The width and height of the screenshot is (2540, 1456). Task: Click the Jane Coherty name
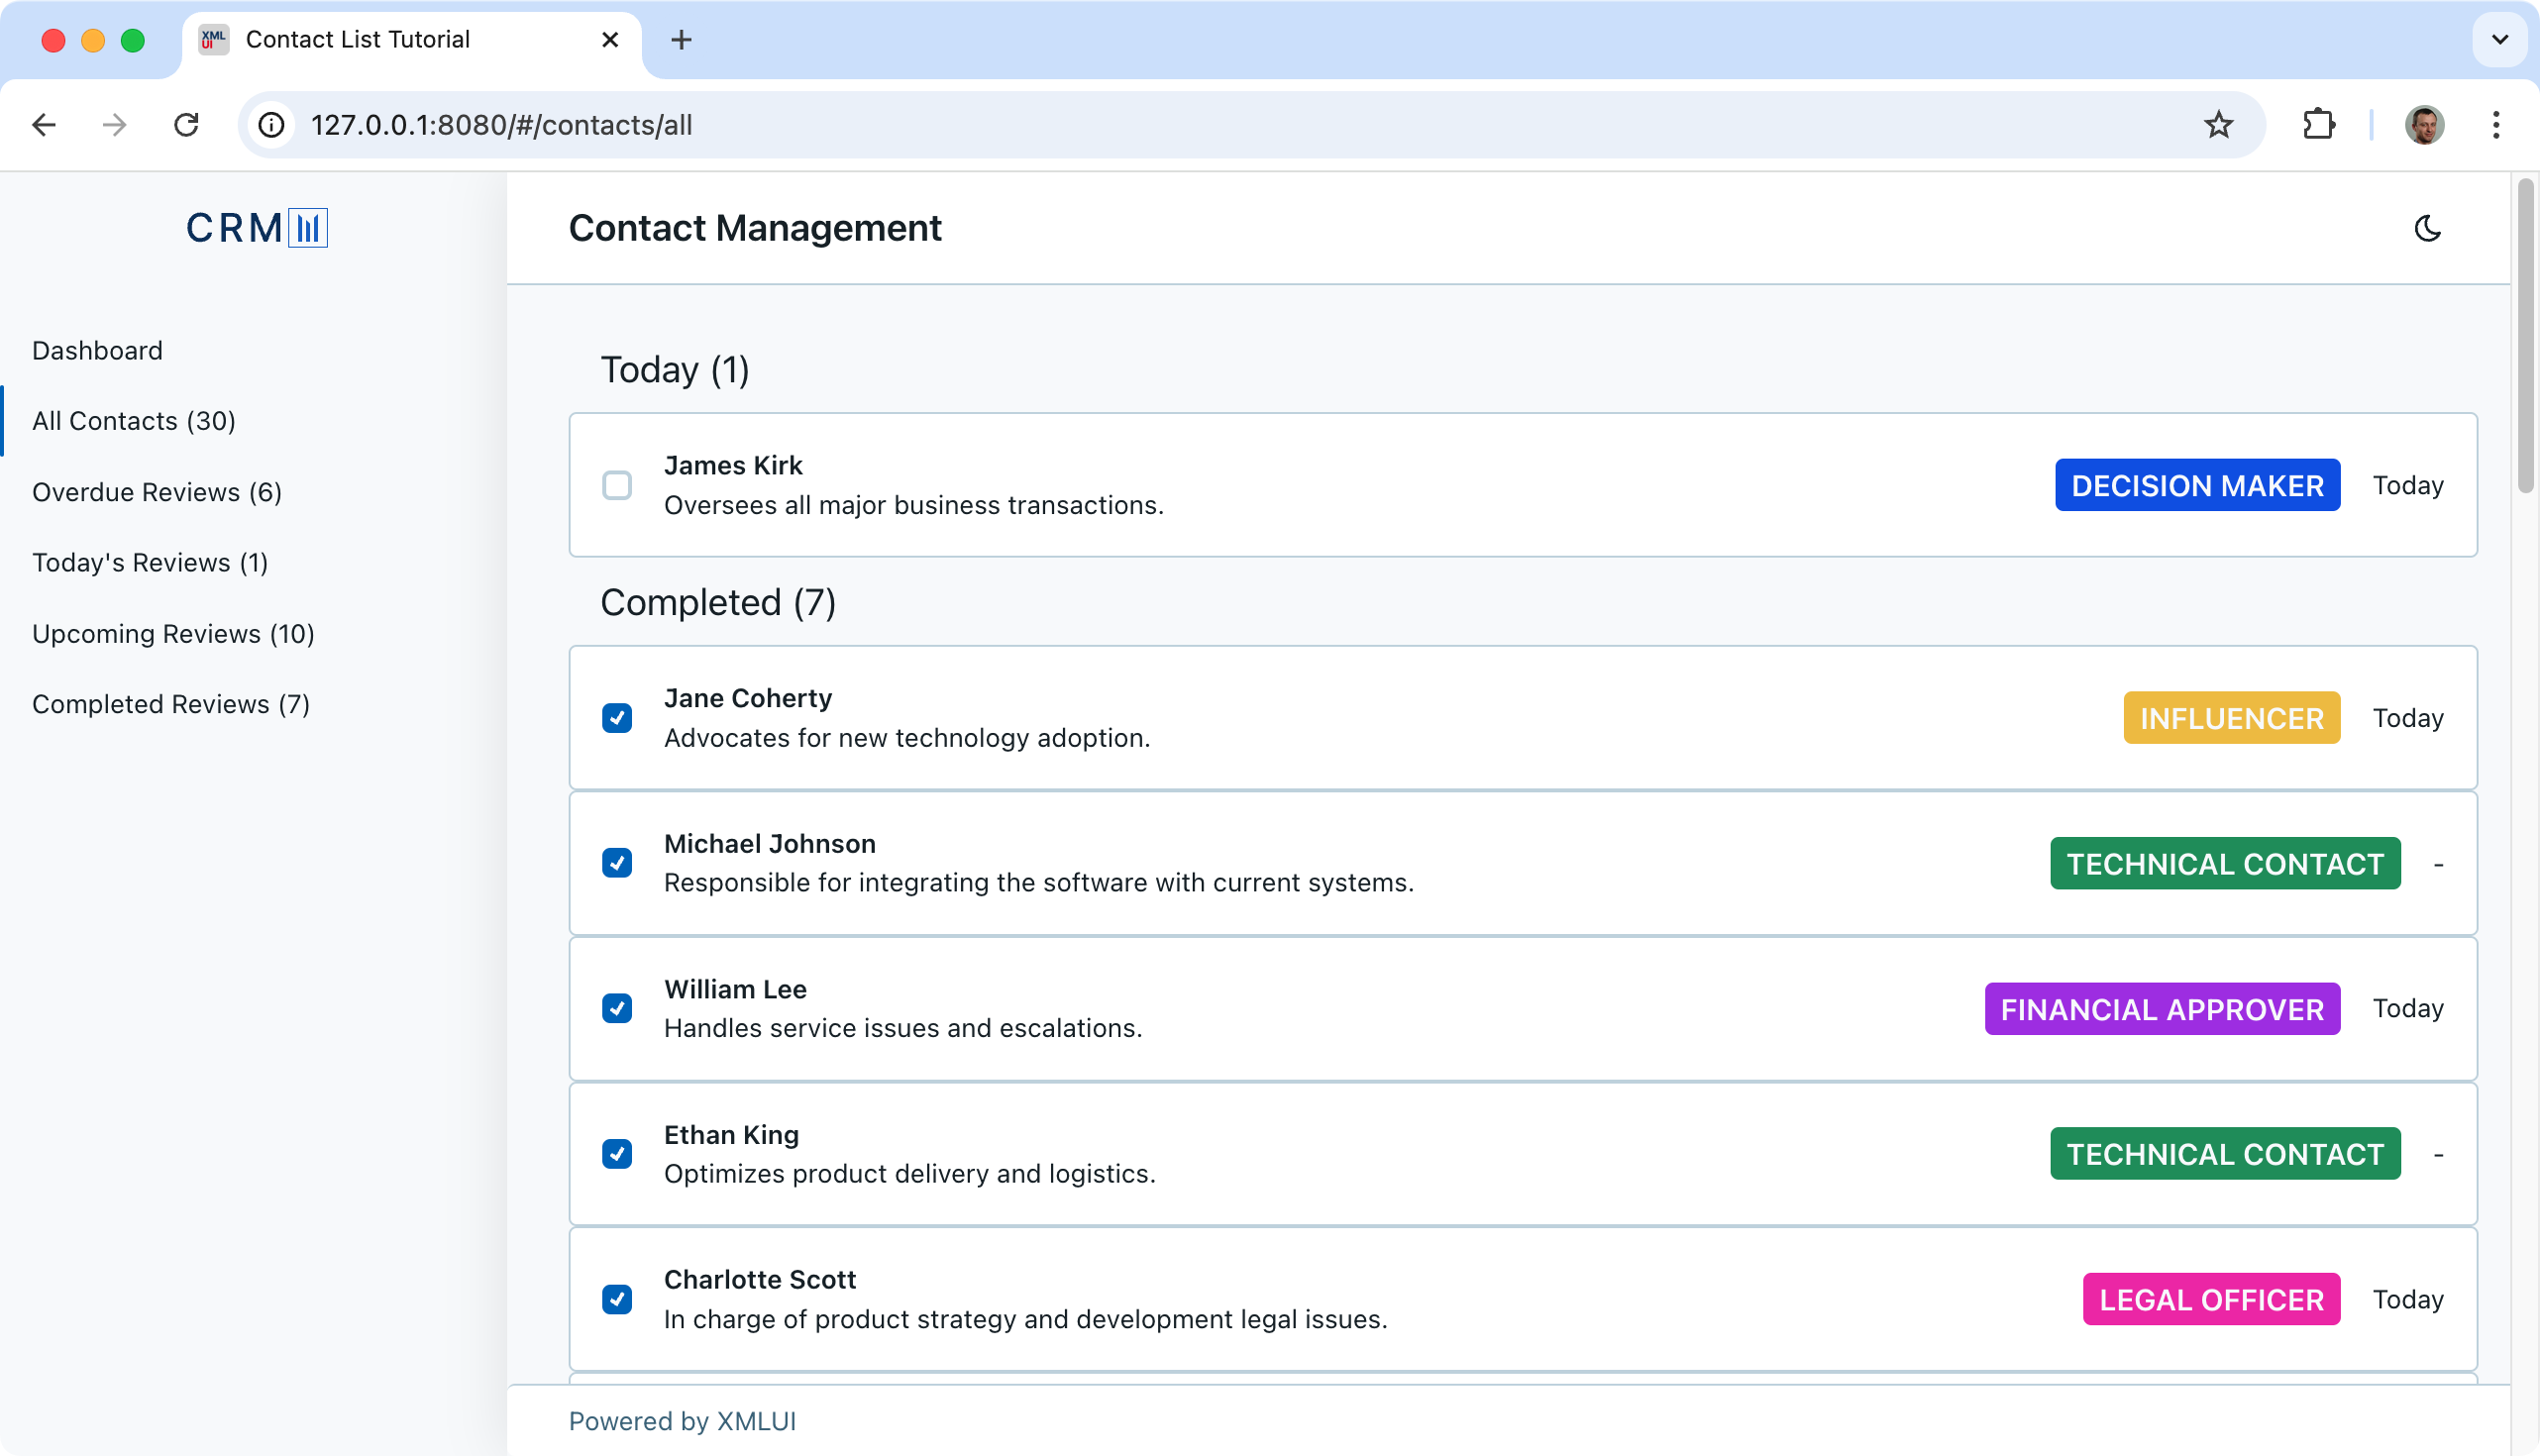tap(748, 699)
